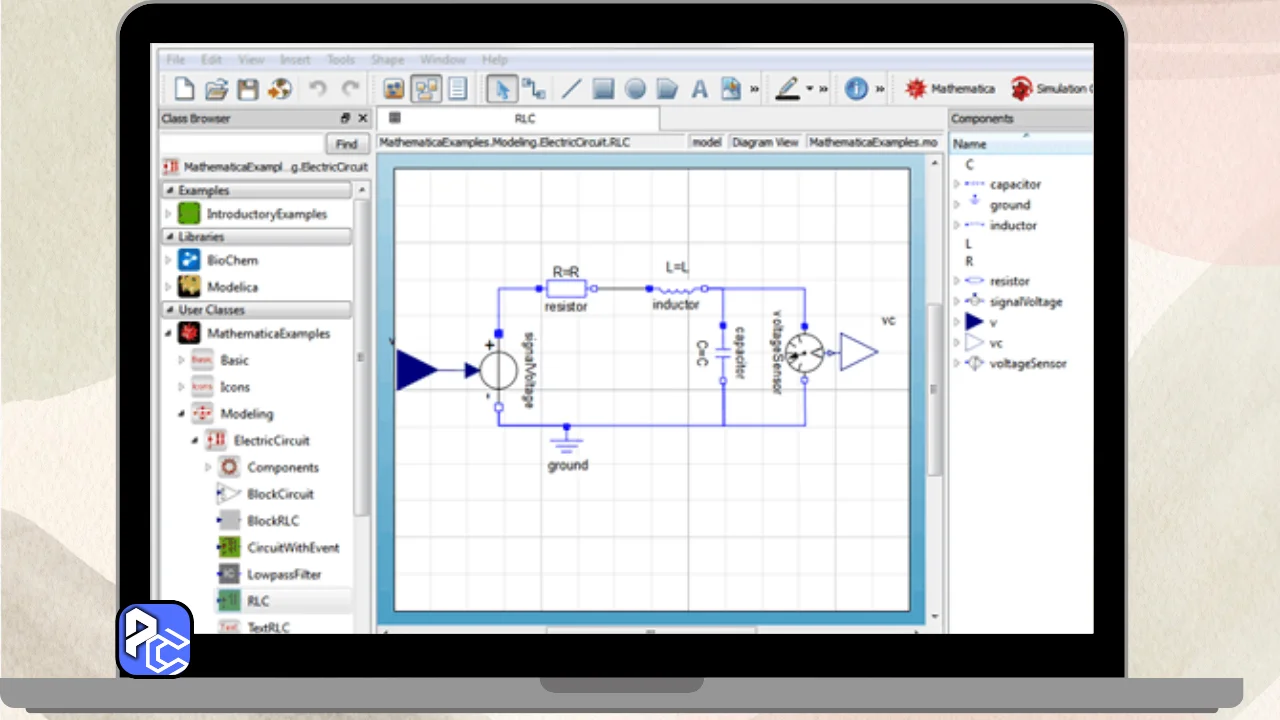Select the pointer selection tool
Viewport: 1280px width, 720px height.
502,89
